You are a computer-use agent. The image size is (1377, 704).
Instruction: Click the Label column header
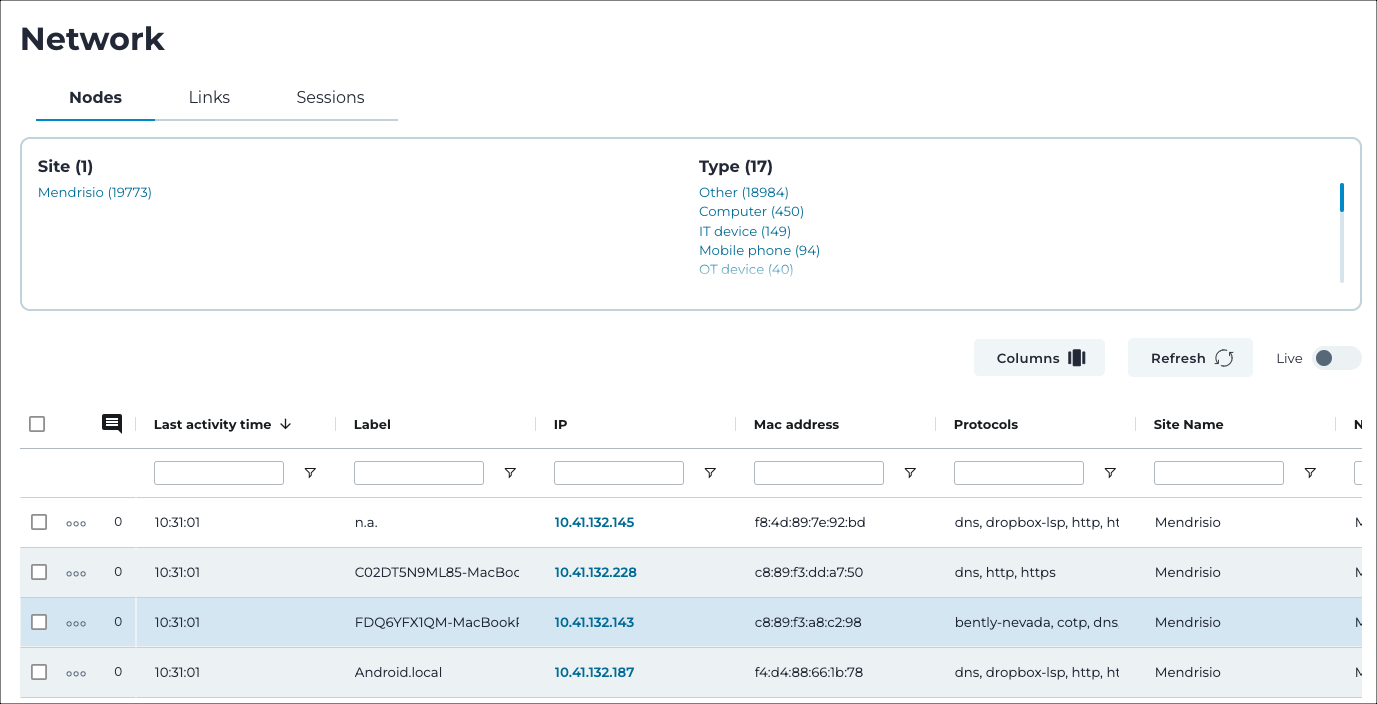click(372, 424)
